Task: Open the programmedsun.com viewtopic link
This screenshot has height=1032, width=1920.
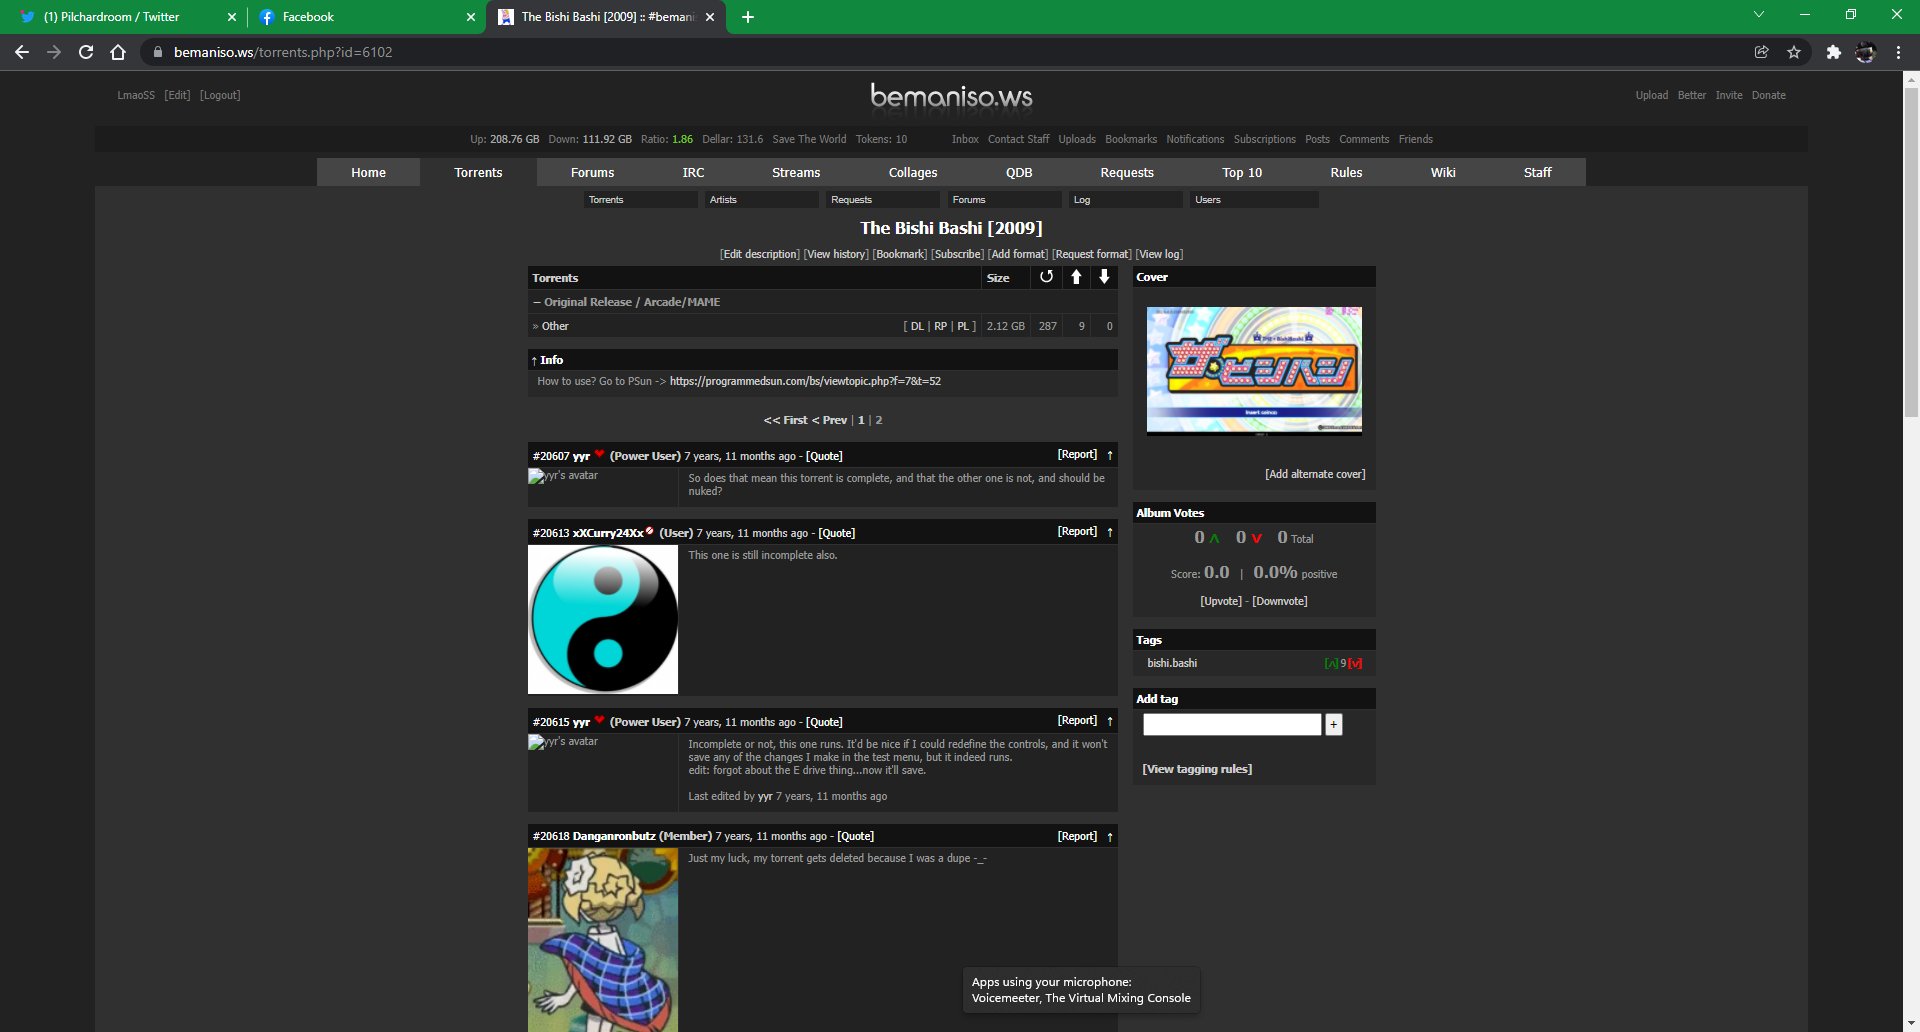Action: (805, 381)
